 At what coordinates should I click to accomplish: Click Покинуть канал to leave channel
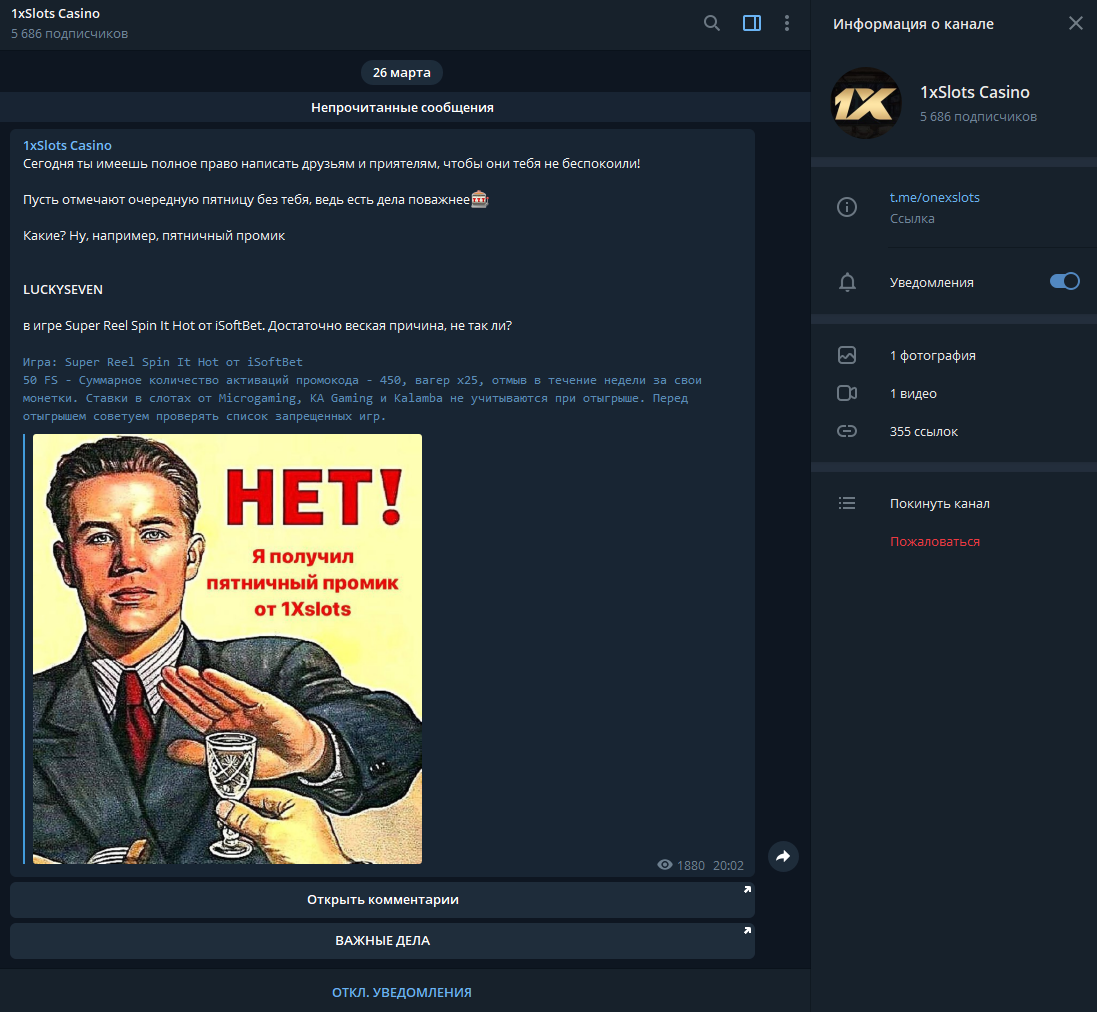[939, 503]
